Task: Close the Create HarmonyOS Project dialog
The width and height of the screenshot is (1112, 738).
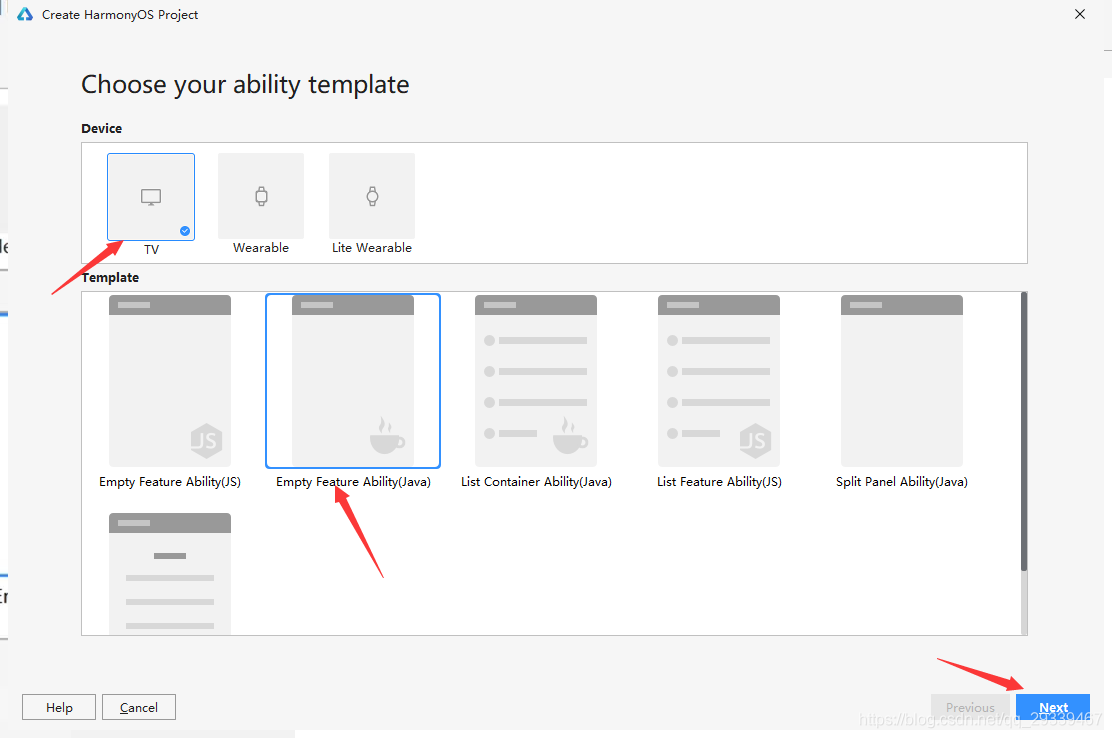Action: (1080, 14)
